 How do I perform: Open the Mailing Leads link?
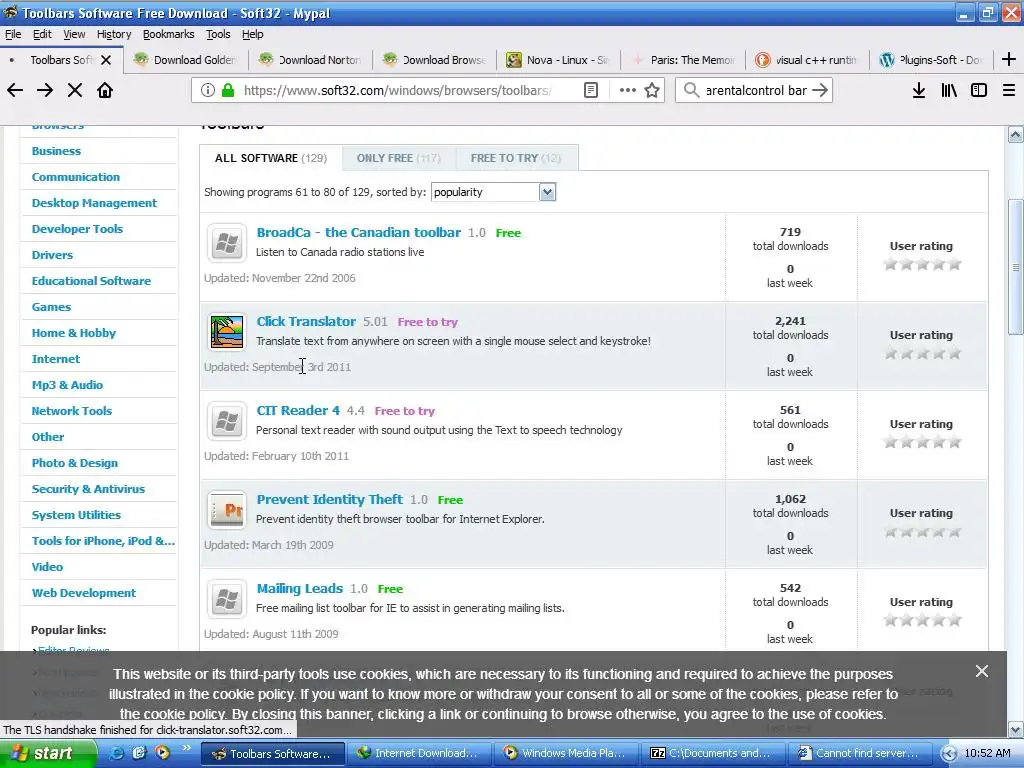coord(299,588)
